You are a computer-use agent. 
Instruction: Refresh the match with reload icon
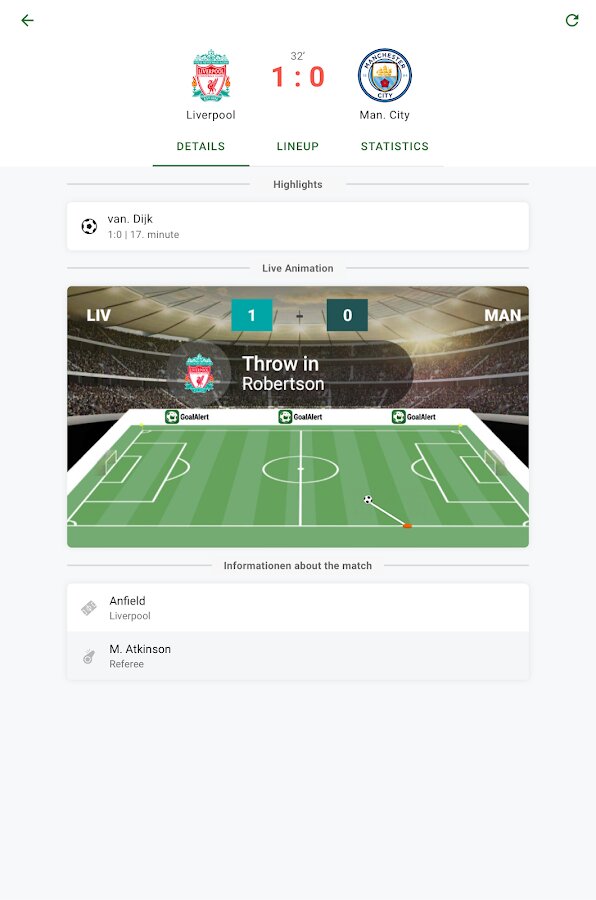pos(572,21)
